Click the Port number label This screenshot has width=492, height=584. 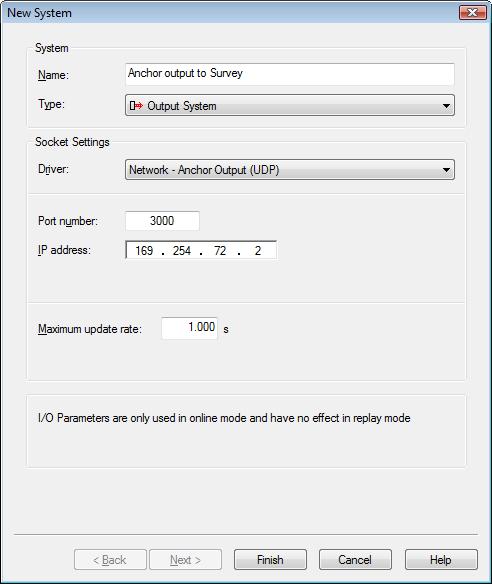tap(68, 221)
